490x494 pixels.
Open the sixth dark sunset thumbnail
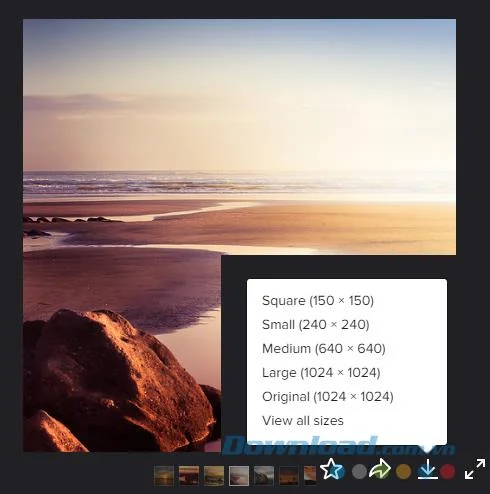click(x=289, y=476)
